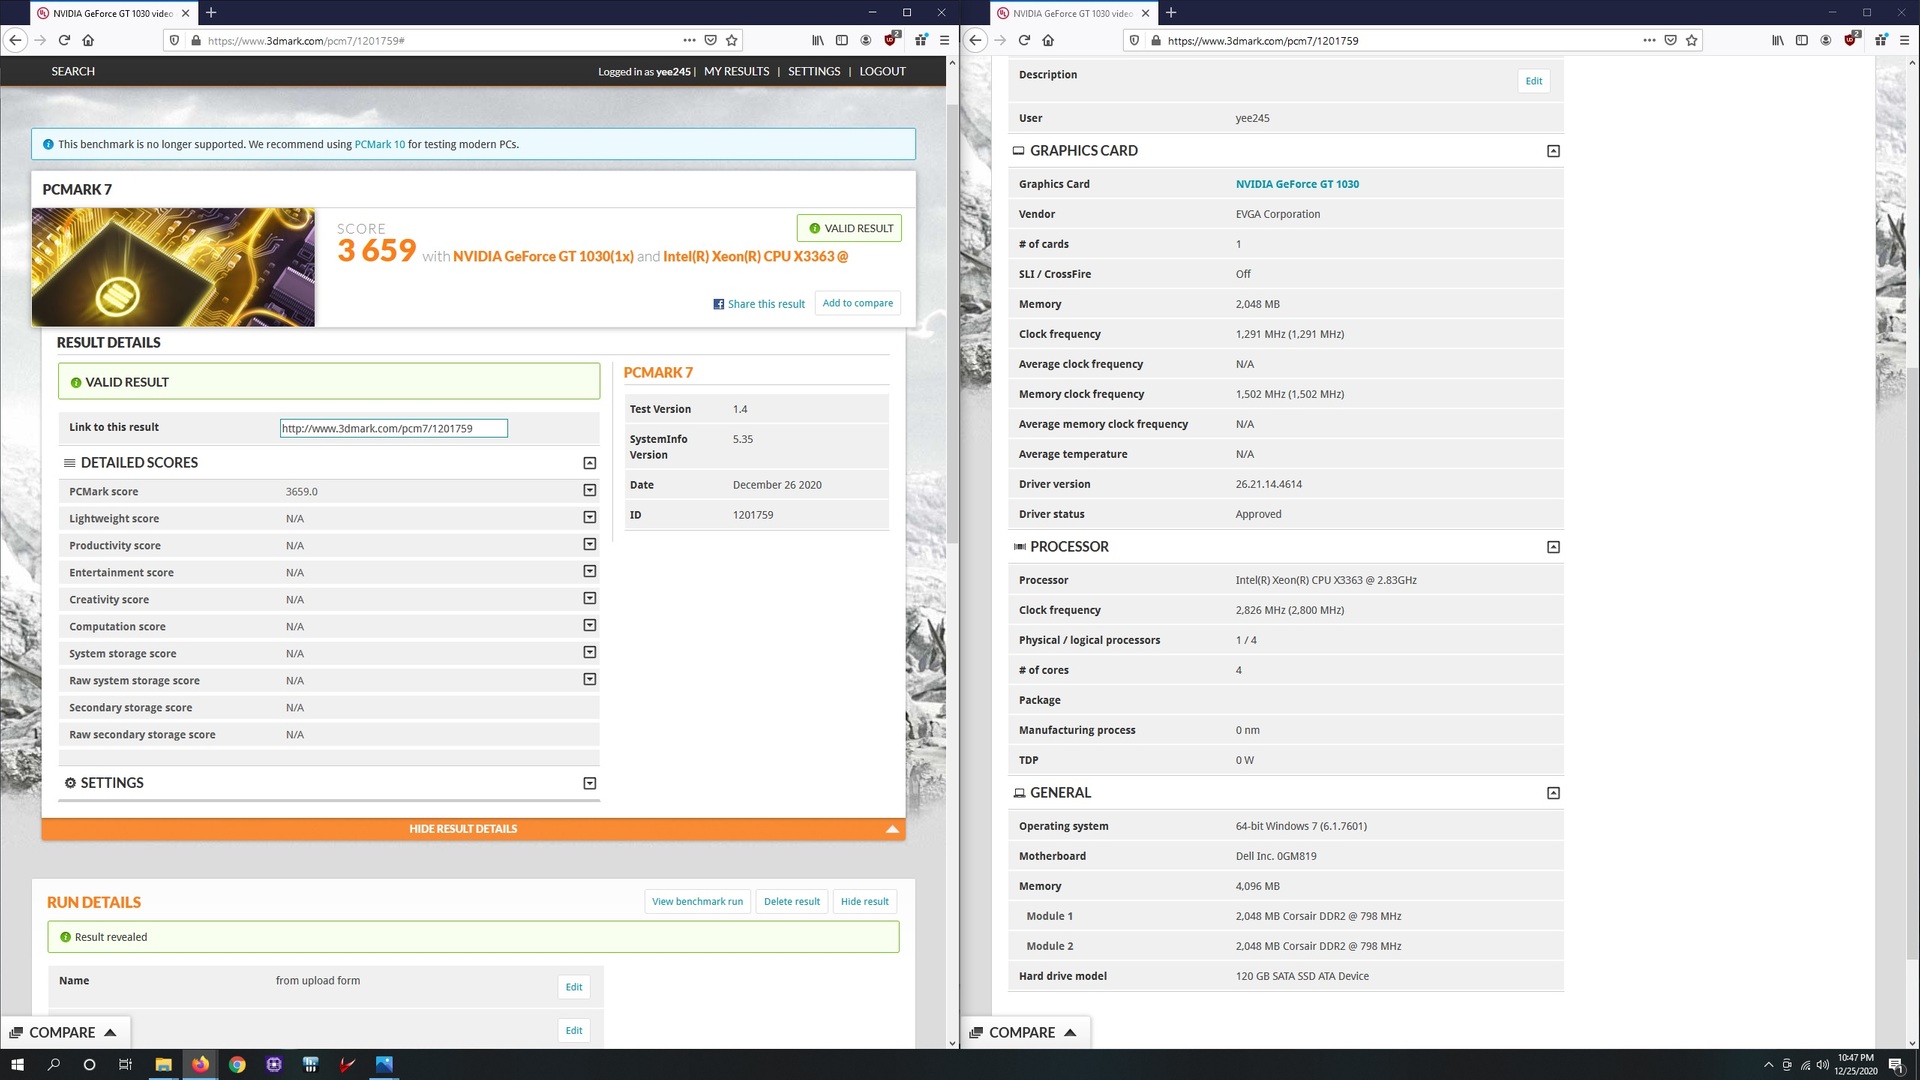Screen dimensions: 1920x1080
Task: Expand Lightweight score row
Action: tap(589, 517)
